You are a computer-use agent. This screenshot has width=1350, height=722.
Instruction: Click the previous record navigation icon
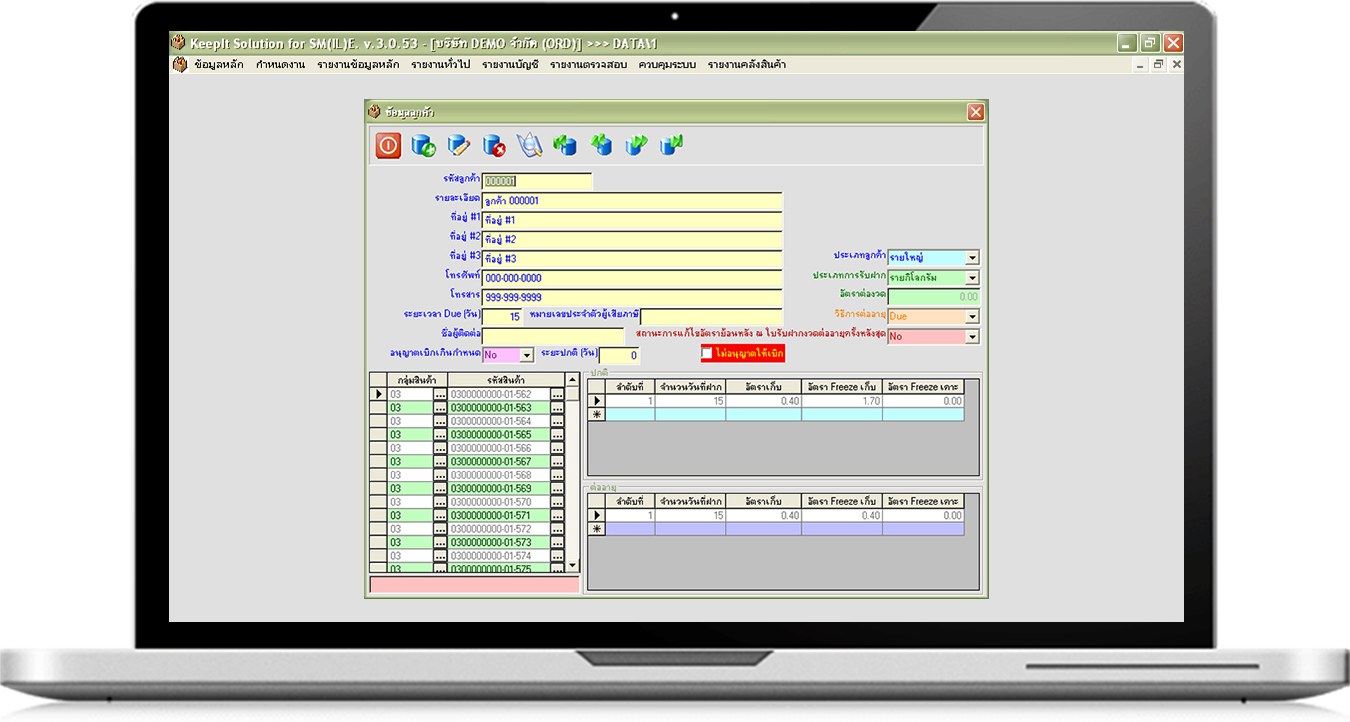coord(601,144)
